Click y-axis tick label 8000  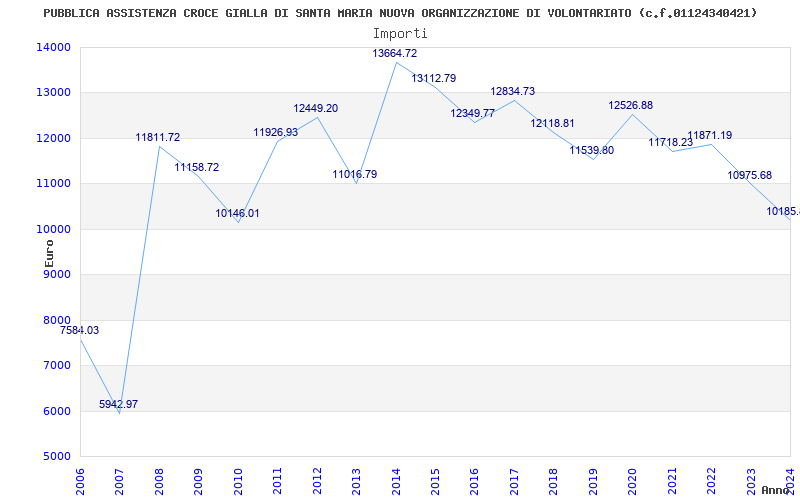tap(57, 320)
